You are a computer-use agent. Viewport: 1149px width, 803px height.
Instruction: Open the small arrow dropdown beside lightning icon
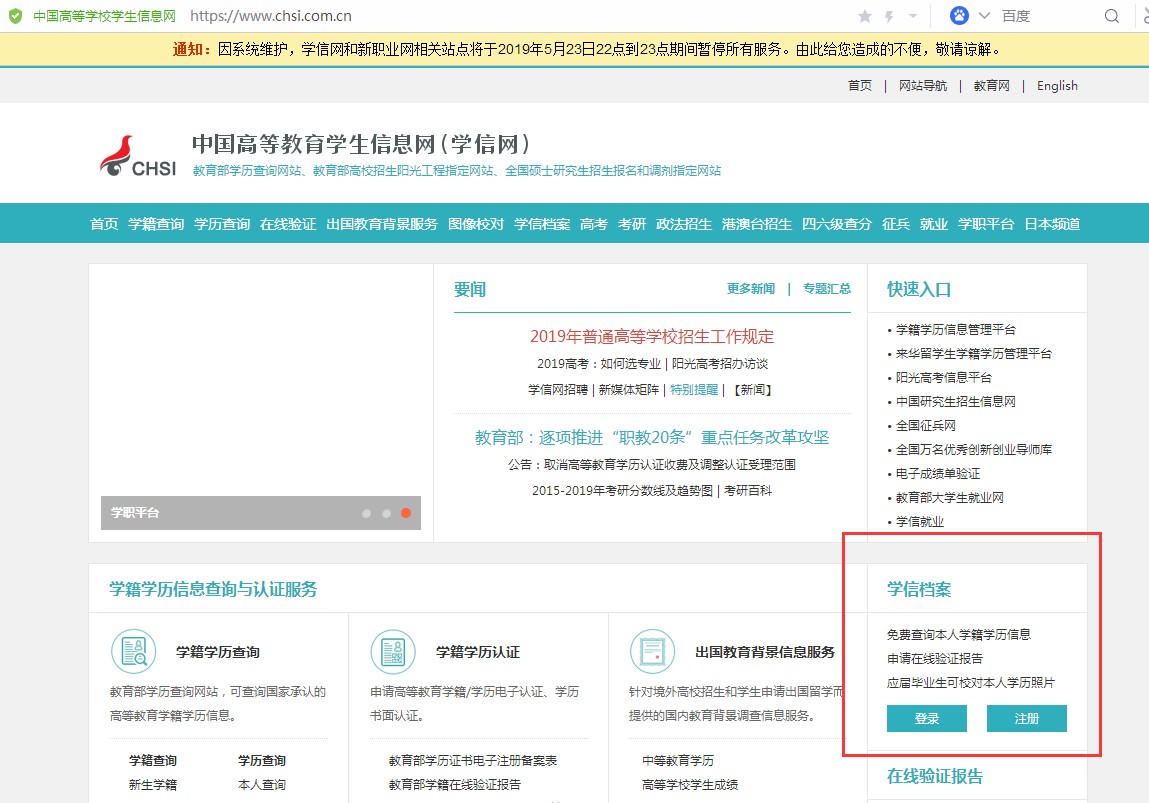(913, 16)
